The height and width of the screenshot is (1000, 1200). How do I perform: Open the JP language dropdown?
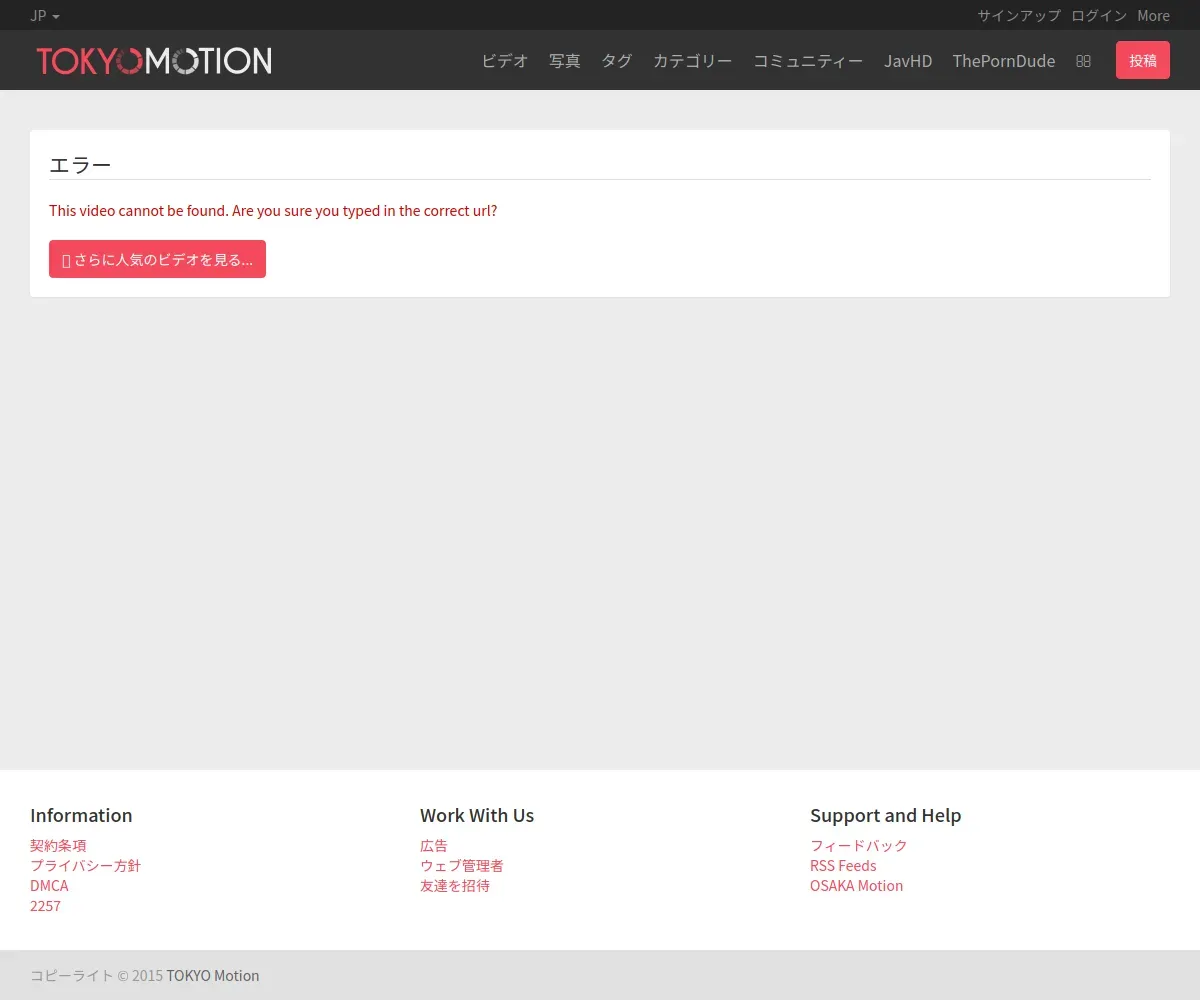click(45, 15)
